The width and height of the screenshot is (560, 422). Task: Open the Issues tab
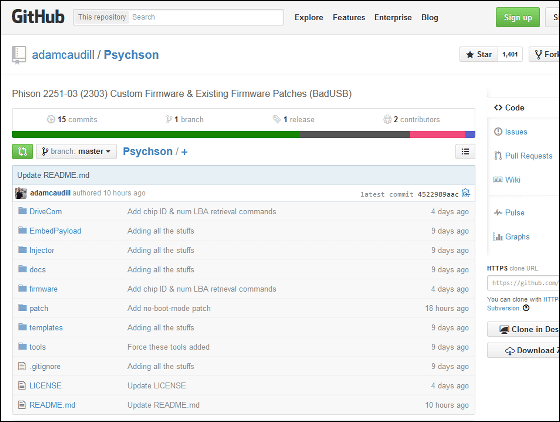(x=516, y=132)
